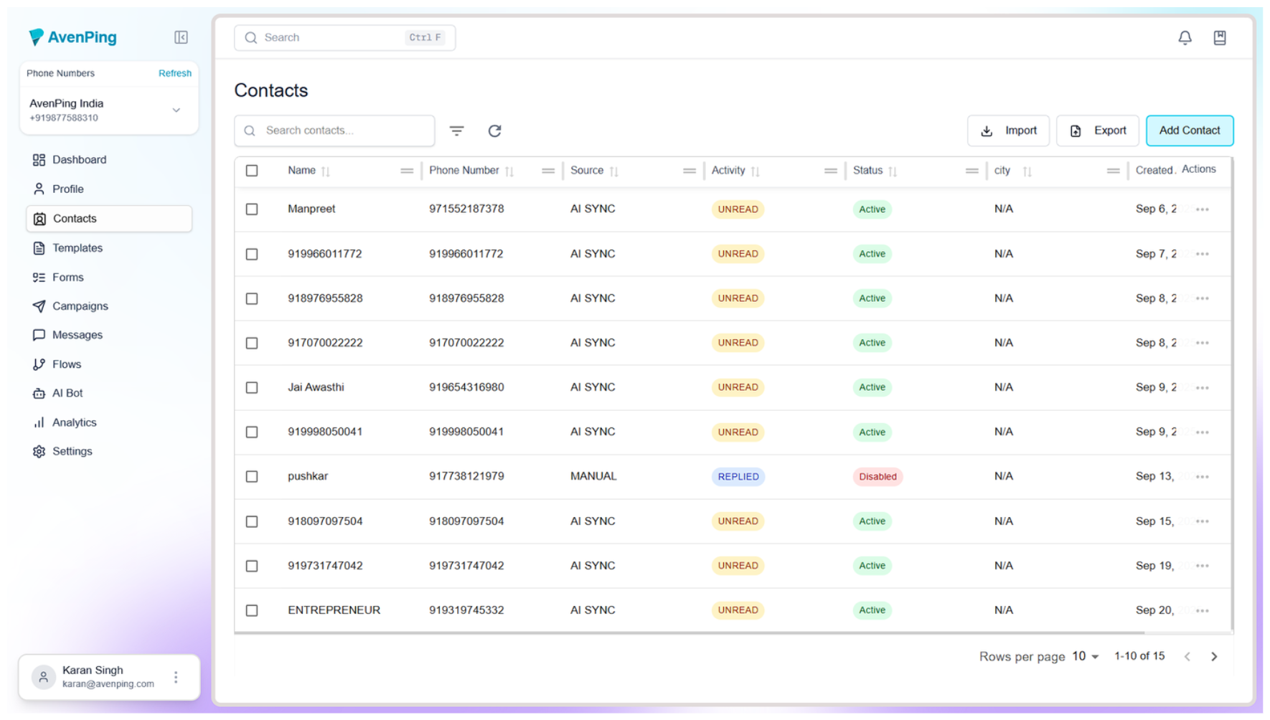
Task: Refresh the contacts list icon
Action: point(494,131)
